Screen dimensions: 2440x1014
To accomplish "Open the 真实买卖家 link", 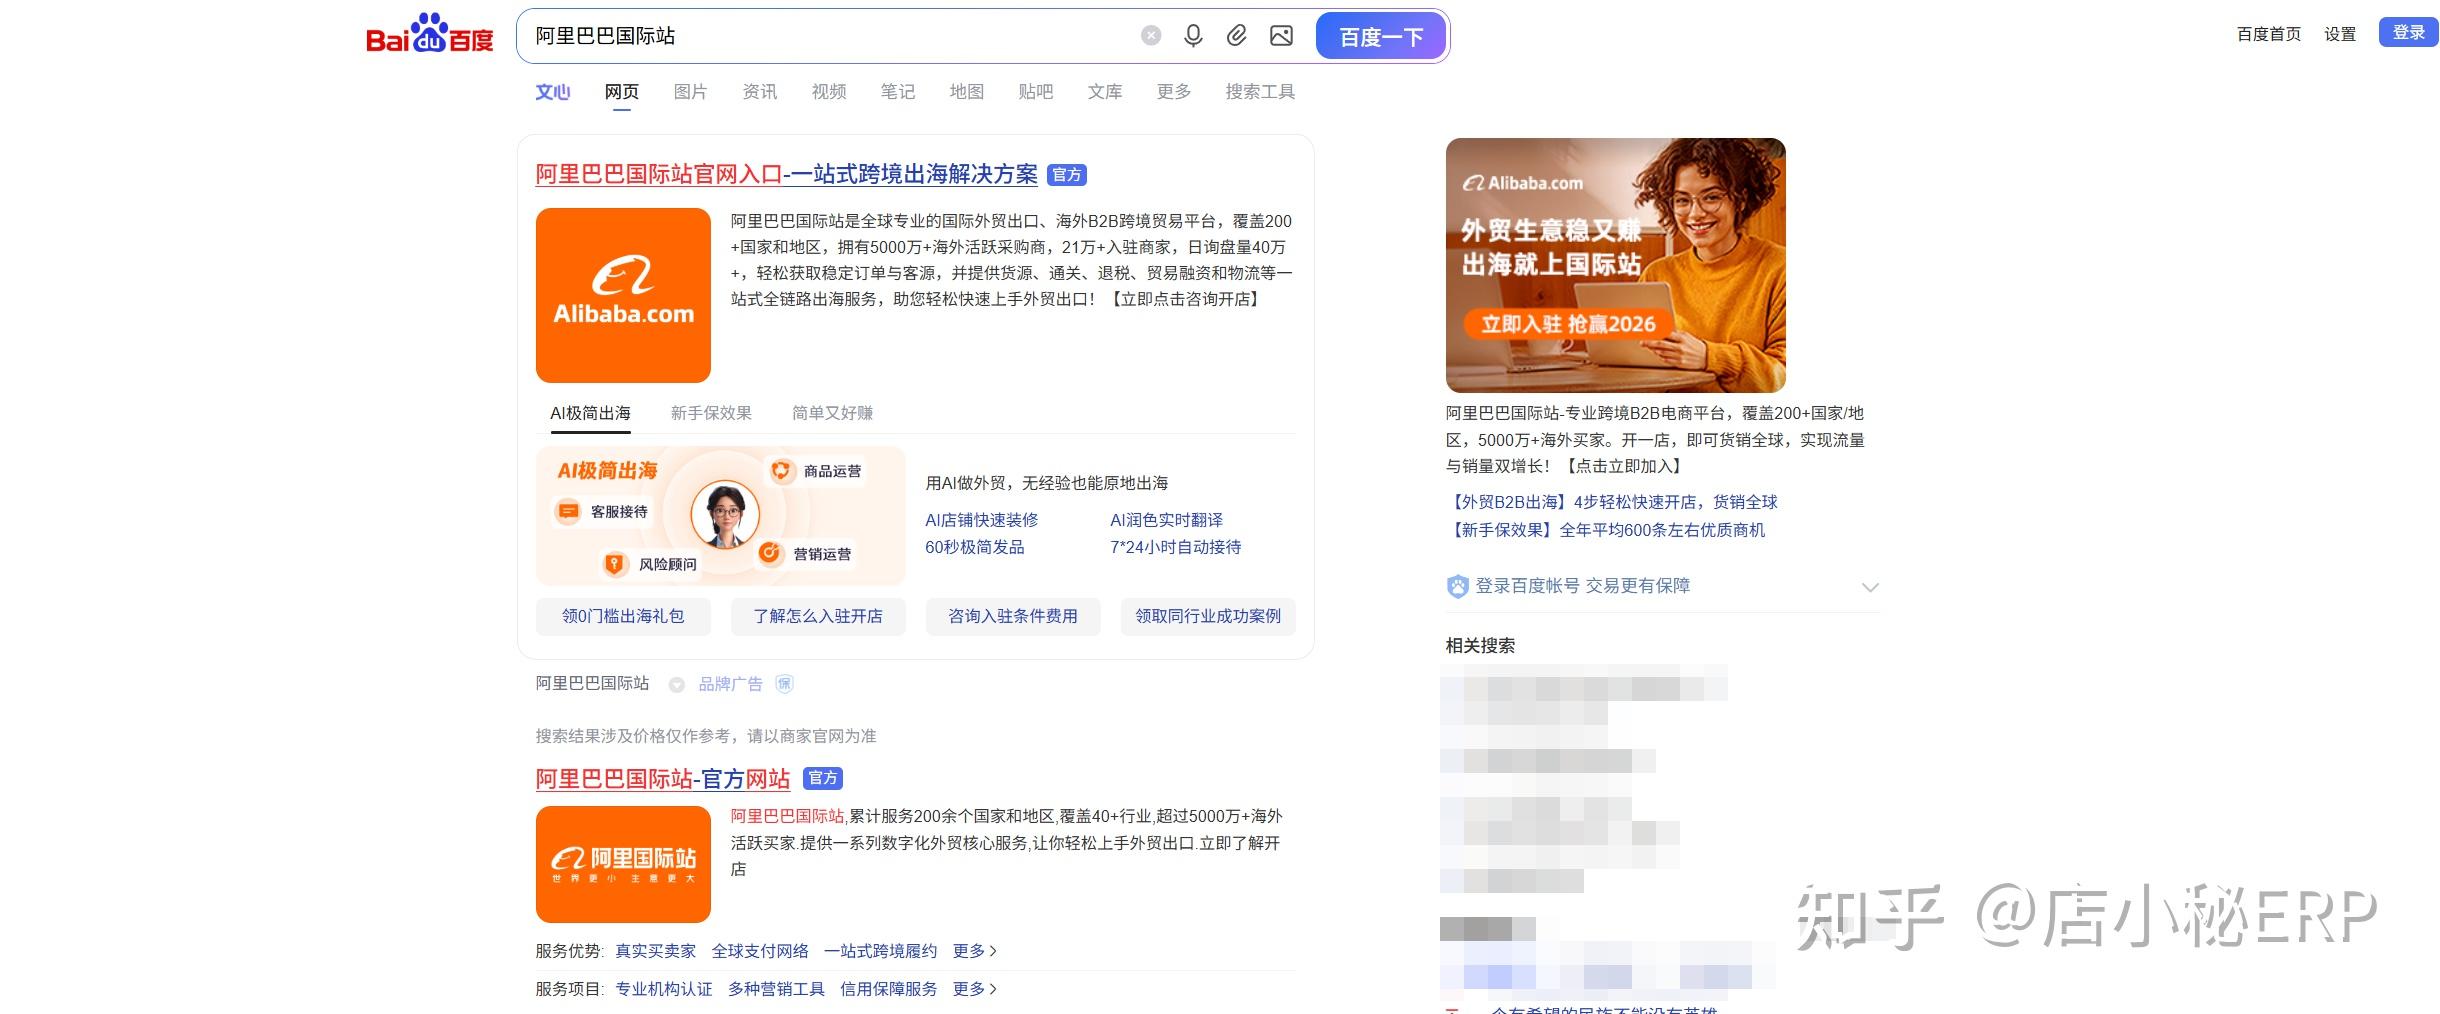I will pos(655,951).
